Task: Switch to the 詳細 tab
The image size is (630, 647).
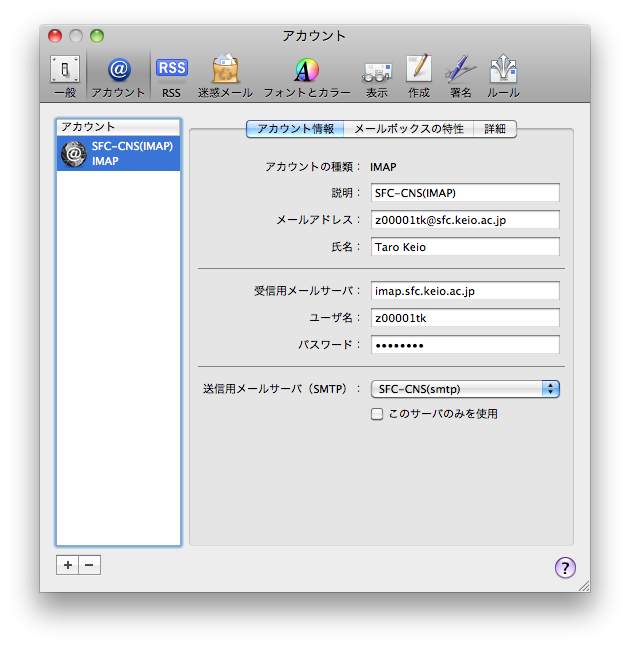Action: [495, 129]
